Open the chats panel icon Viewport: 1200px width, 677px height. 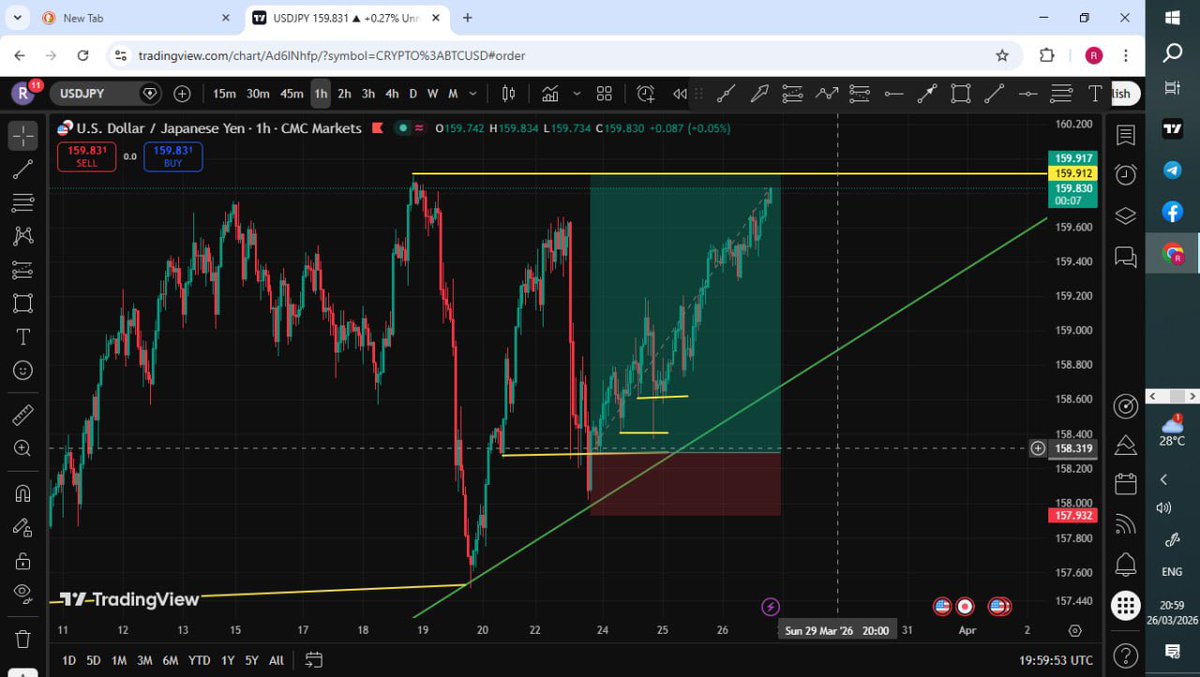point(1125,257)
